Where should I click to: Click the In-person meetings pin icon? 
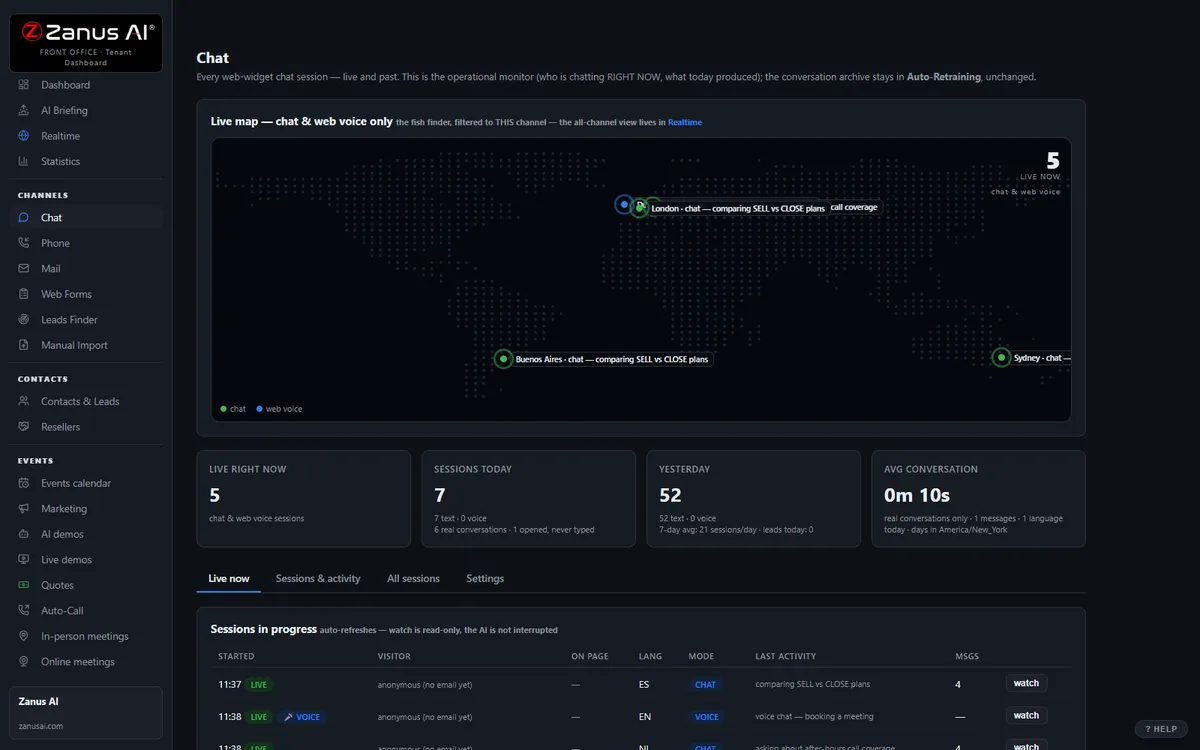coord(24,636)
